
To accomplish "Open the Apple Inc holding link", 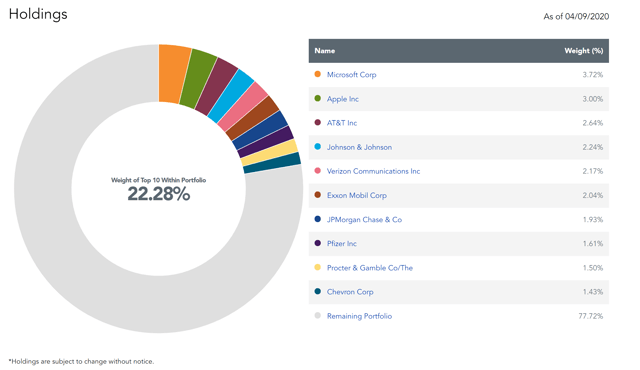I will coord(342,99).
